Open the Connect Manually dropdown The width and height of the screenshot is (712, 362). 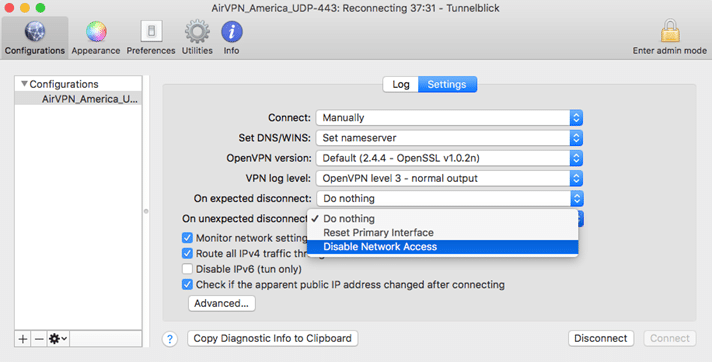[449, 118]
